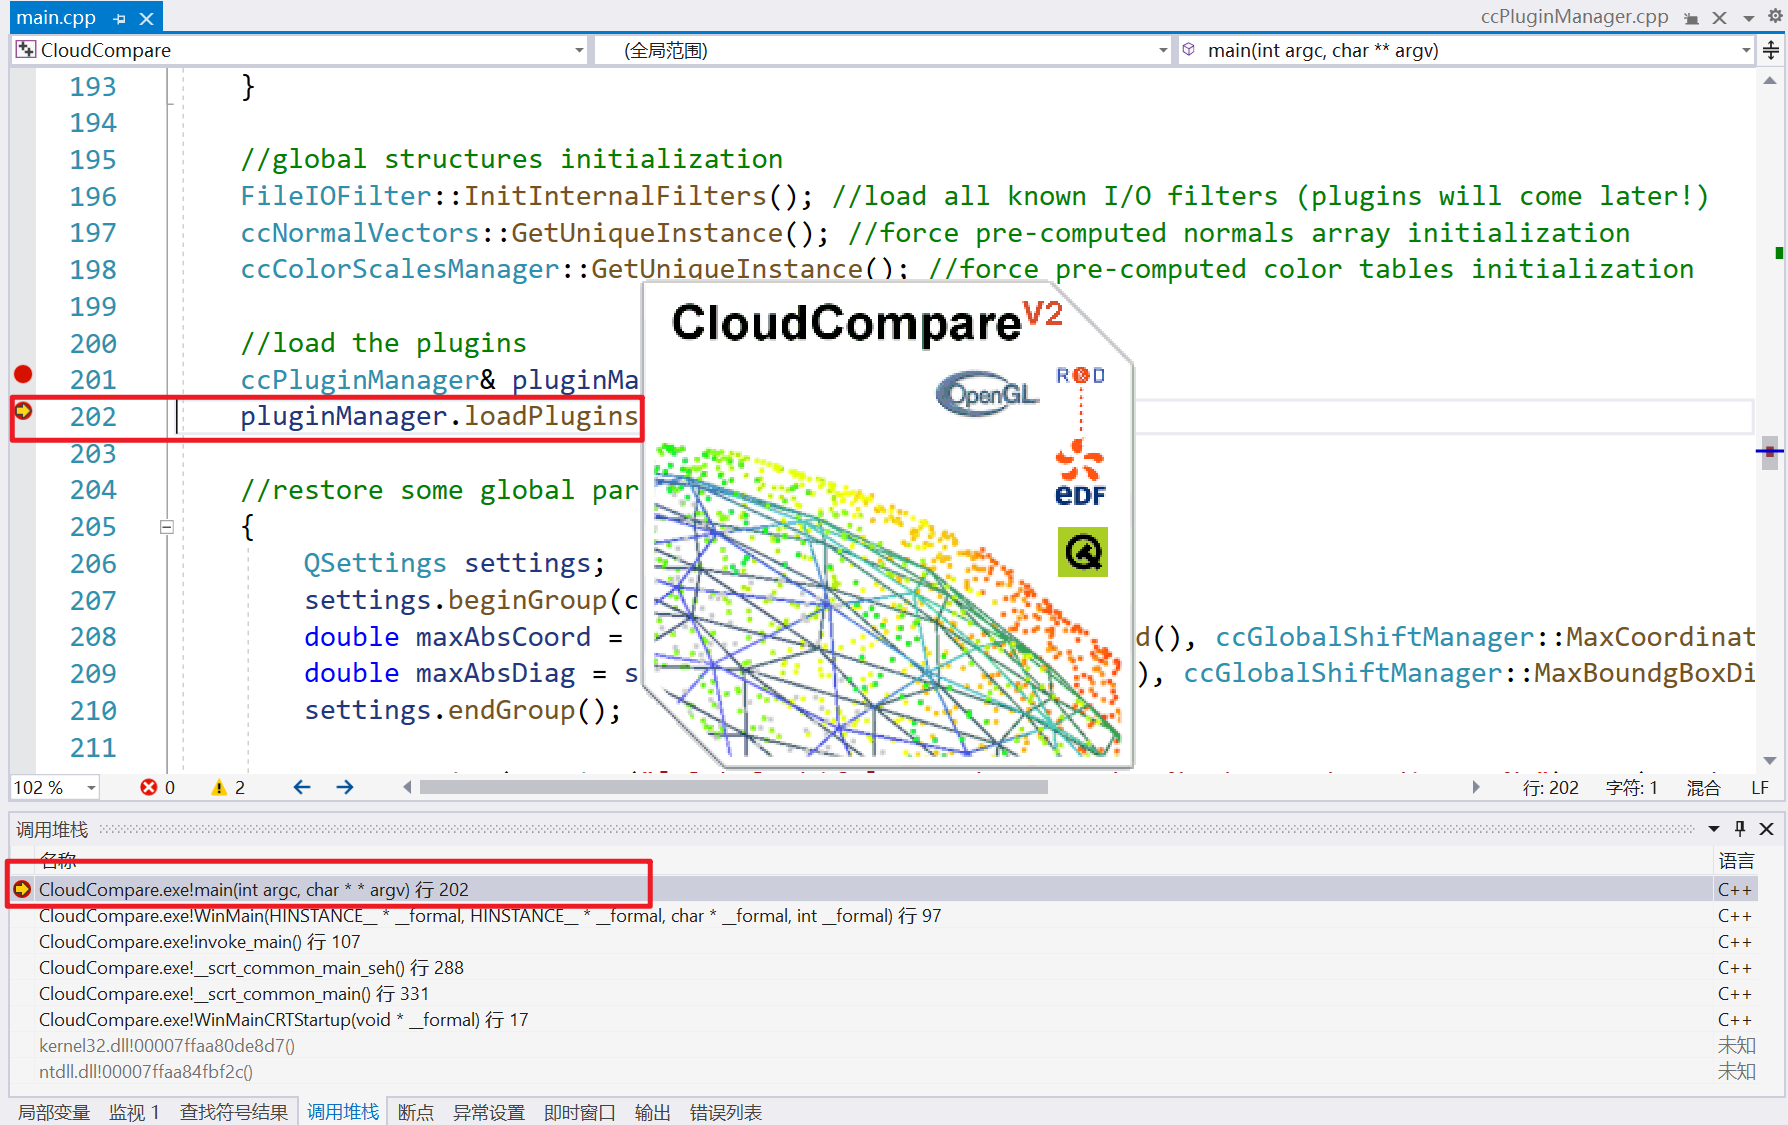The width and height of the screenshot is (1788, 1125).
Task: Click the R&D logo on splash
Action: coord(1081,376)
